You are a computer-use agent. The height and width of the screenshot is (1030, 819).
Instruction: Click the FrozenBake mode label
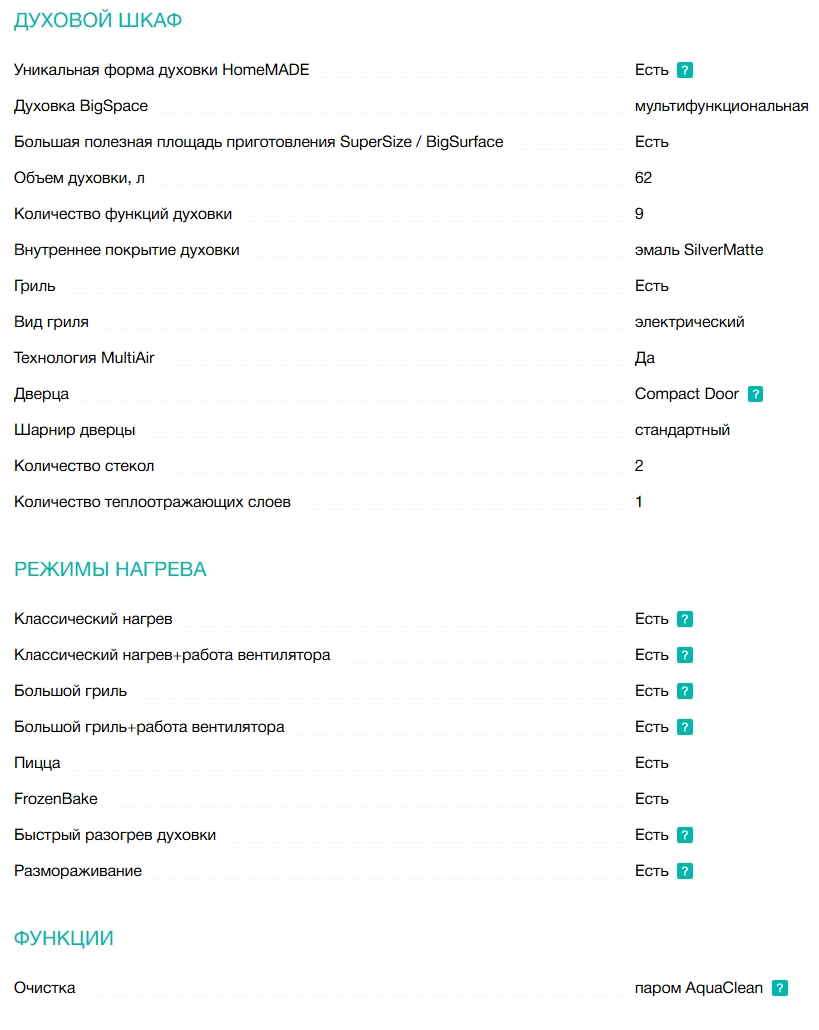coord(56,799)
